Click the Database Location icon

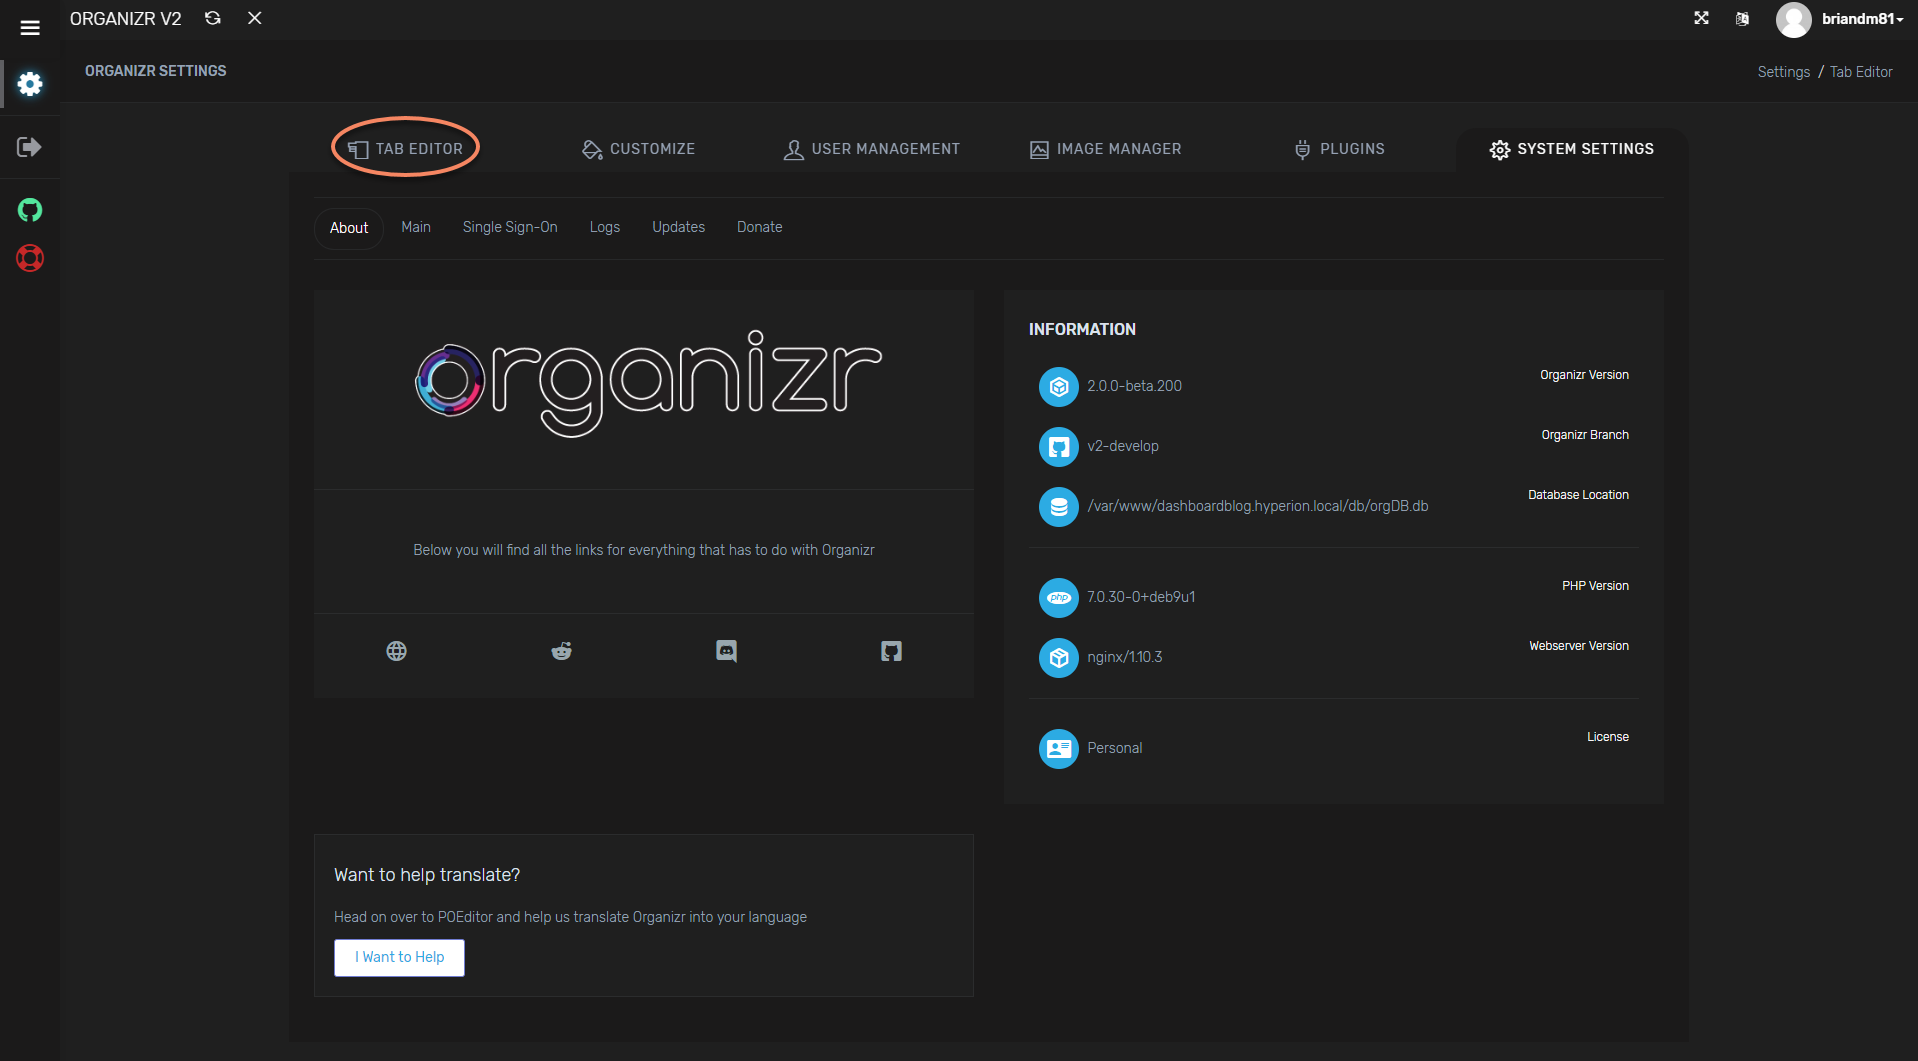coord(1058,507)
